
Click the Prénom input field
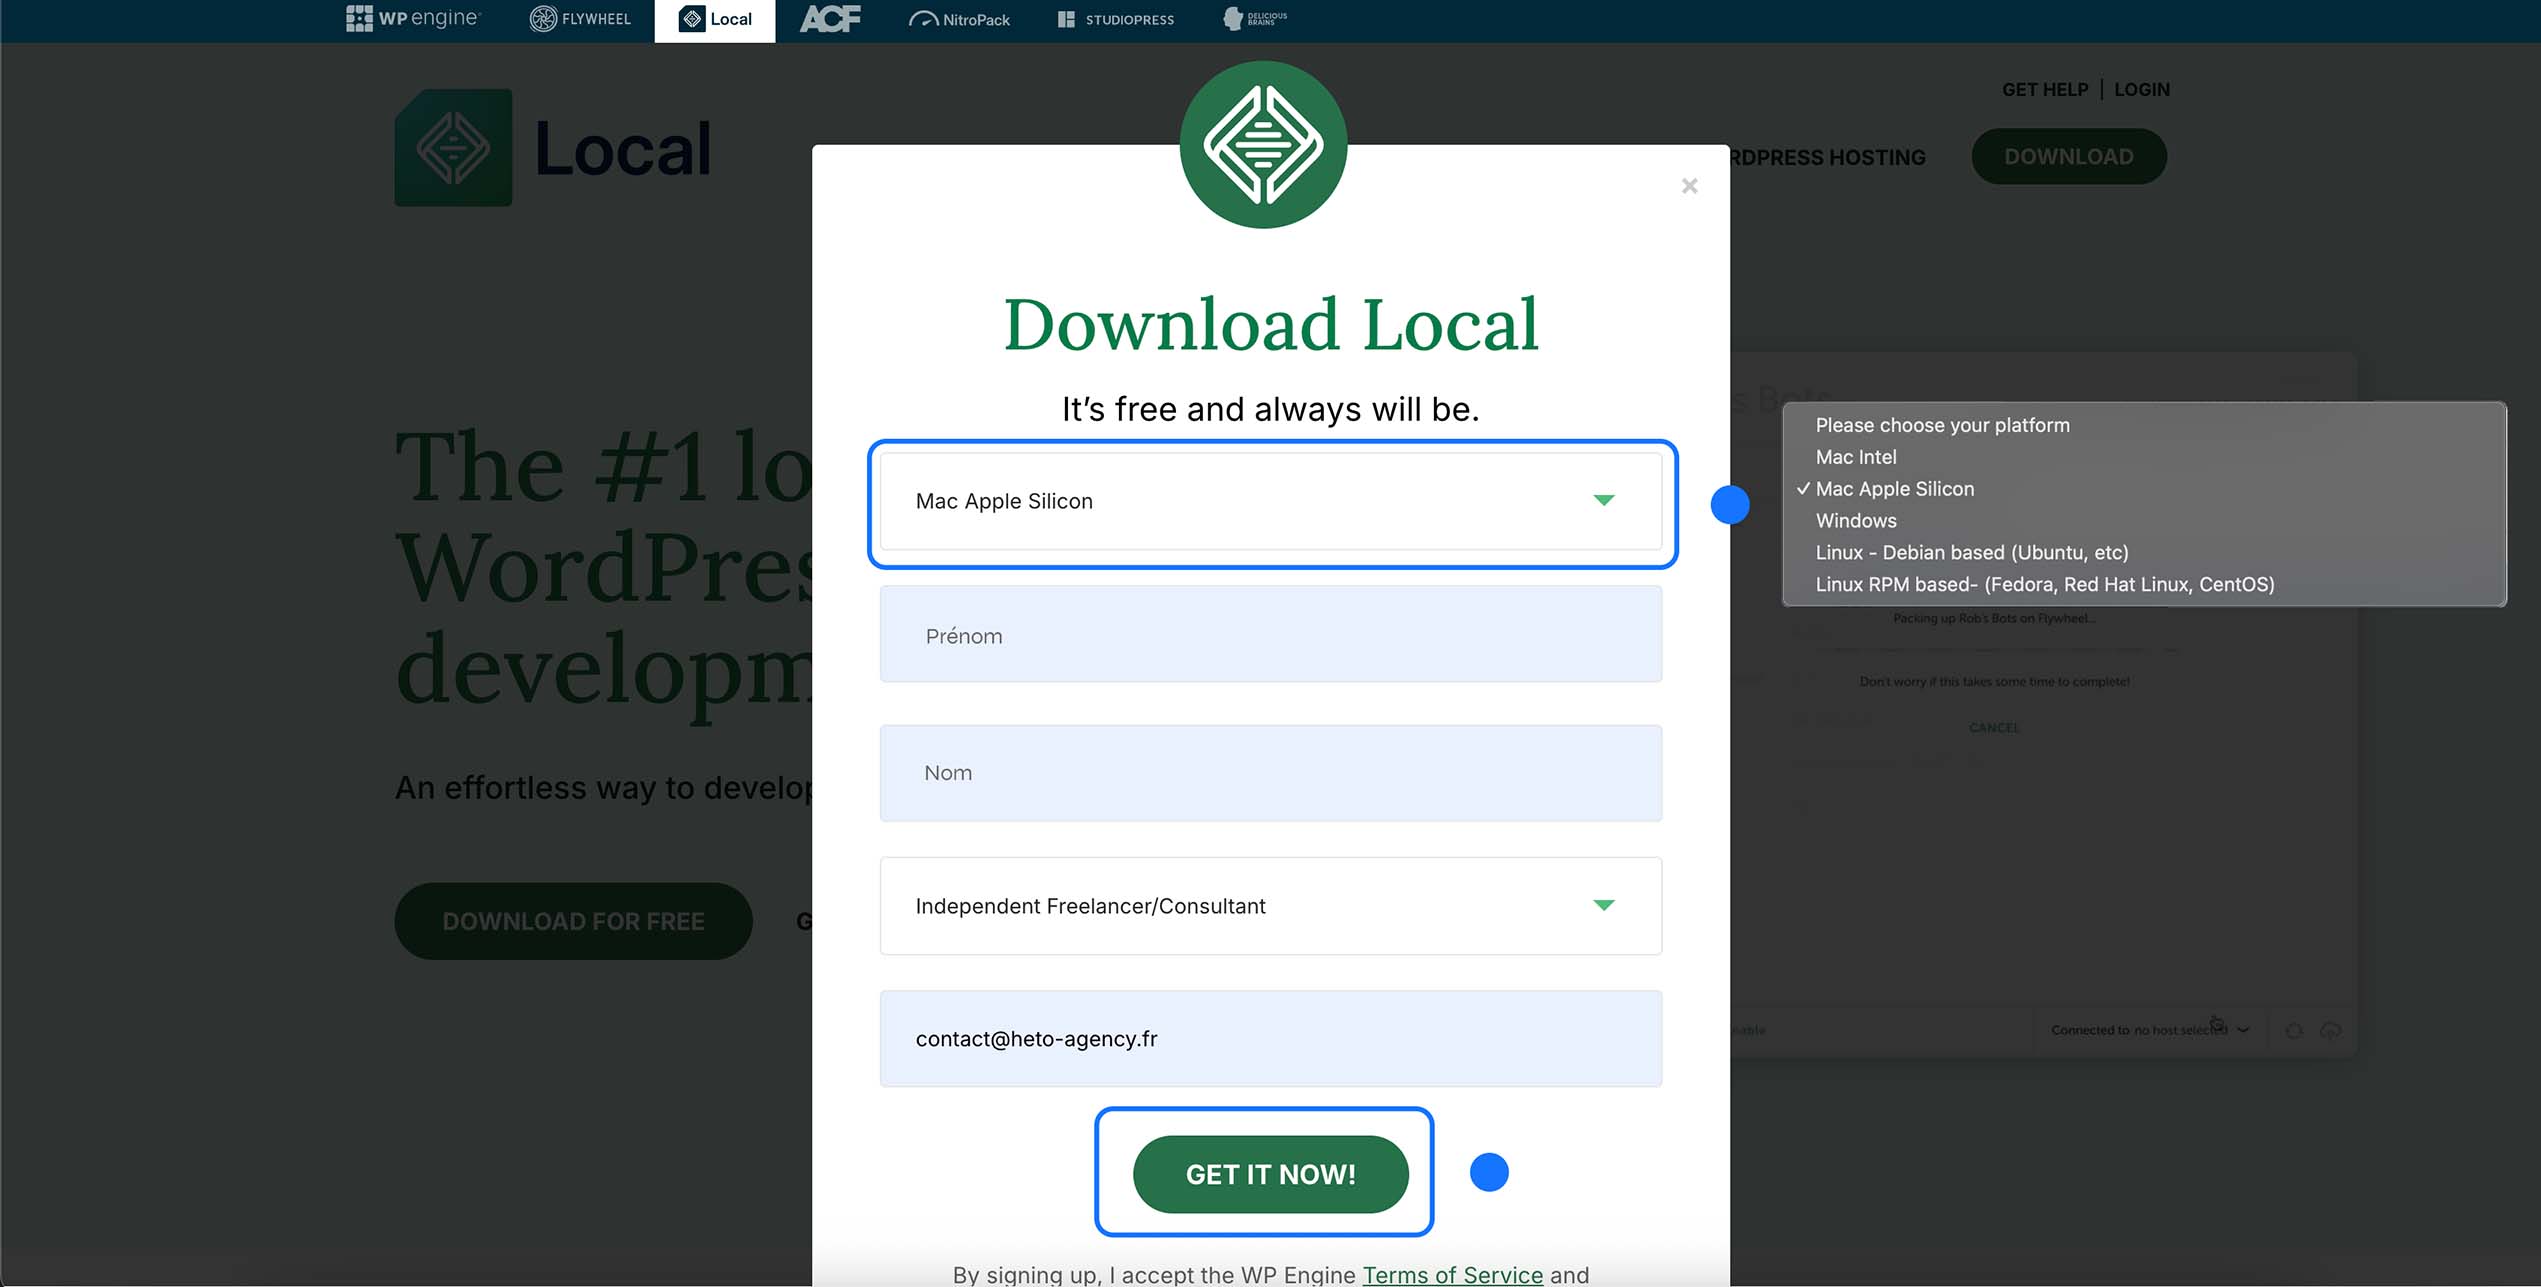pyautogui.click(x=1270, y=635)
